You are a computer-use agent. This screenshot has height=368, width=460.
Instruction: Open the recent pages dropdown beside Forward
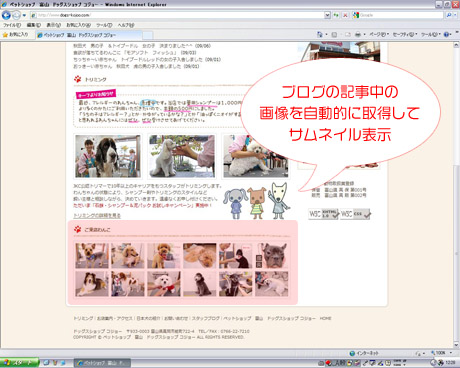coord(24,15)
